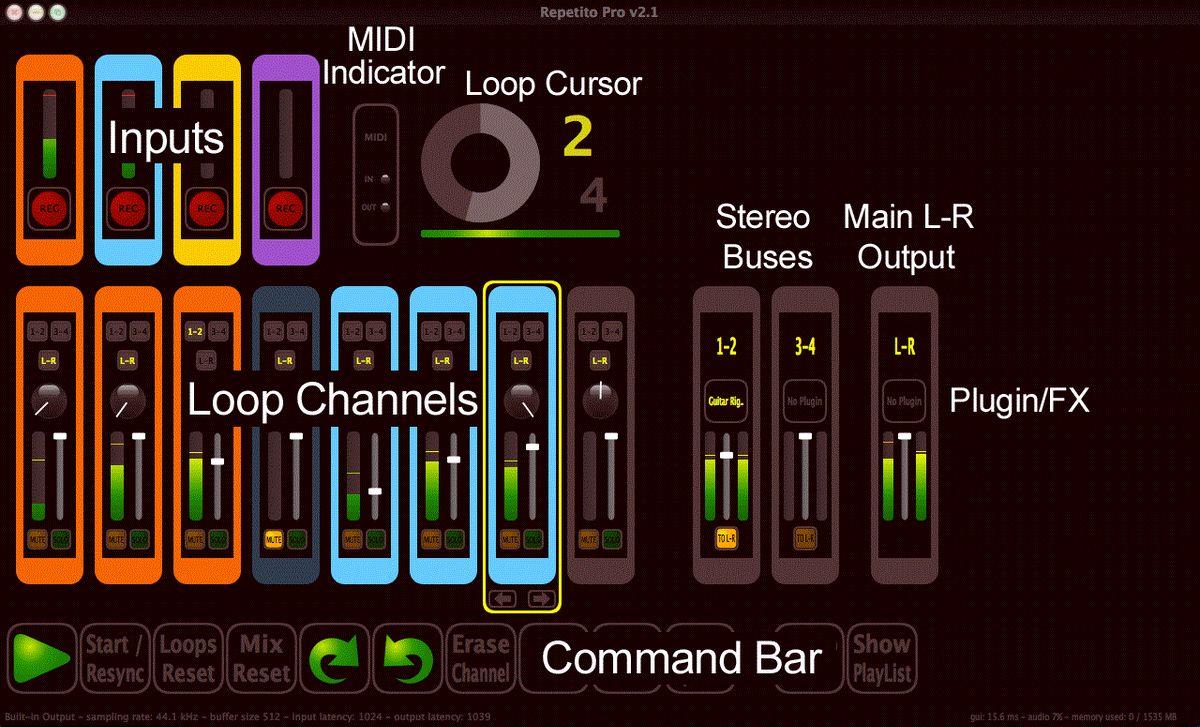Click the Loops Reset command button
The width and height of the screenshot is (1200, 727).
click(188, 658)
